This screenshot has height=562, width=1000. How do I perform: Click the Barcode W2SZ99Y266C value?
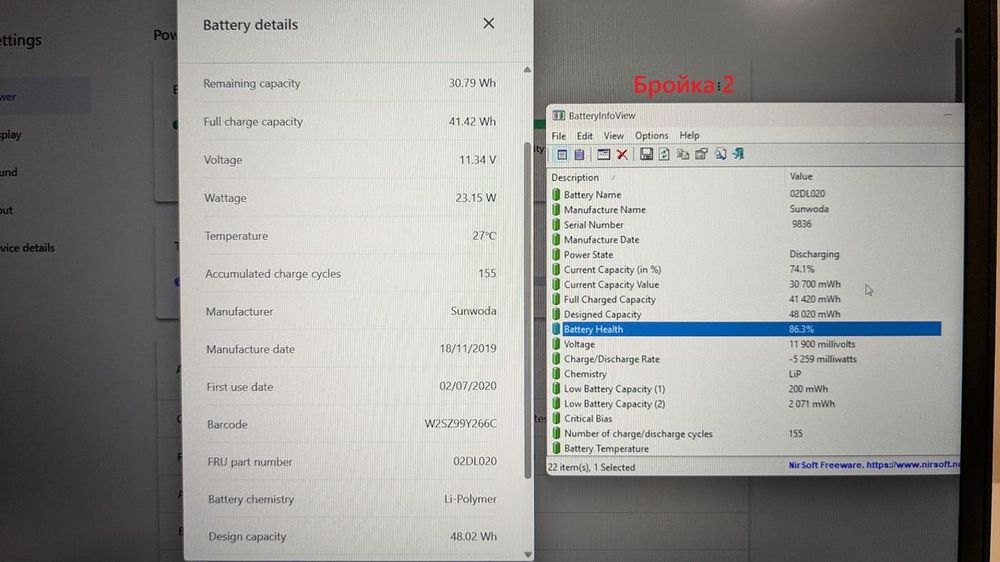click(460, 424)
